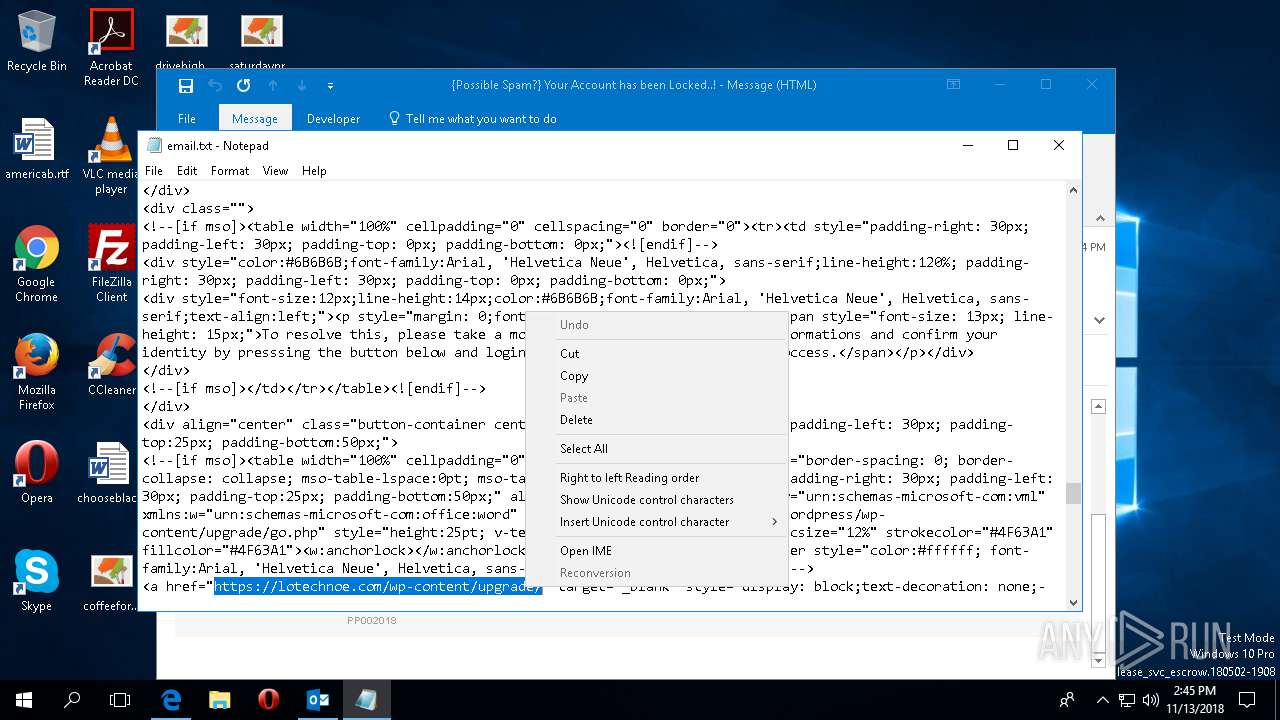Viewport: 1280px width, 720px height.
Task: Open Task View on taskbar
Action: tap(120, 700)
